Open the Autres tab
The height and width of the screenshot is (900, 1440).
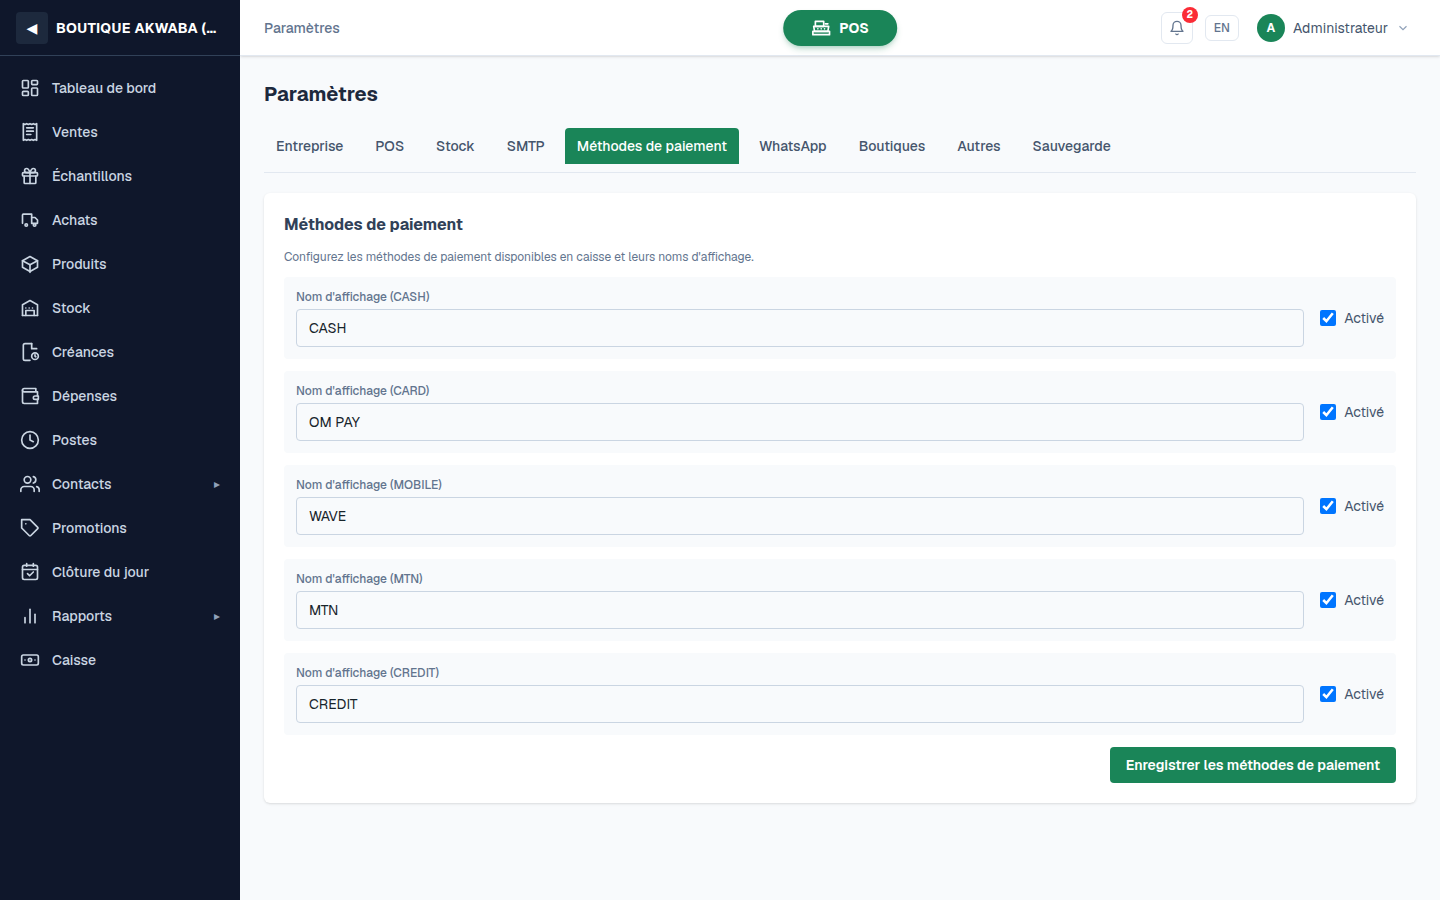tap(979, 146)
